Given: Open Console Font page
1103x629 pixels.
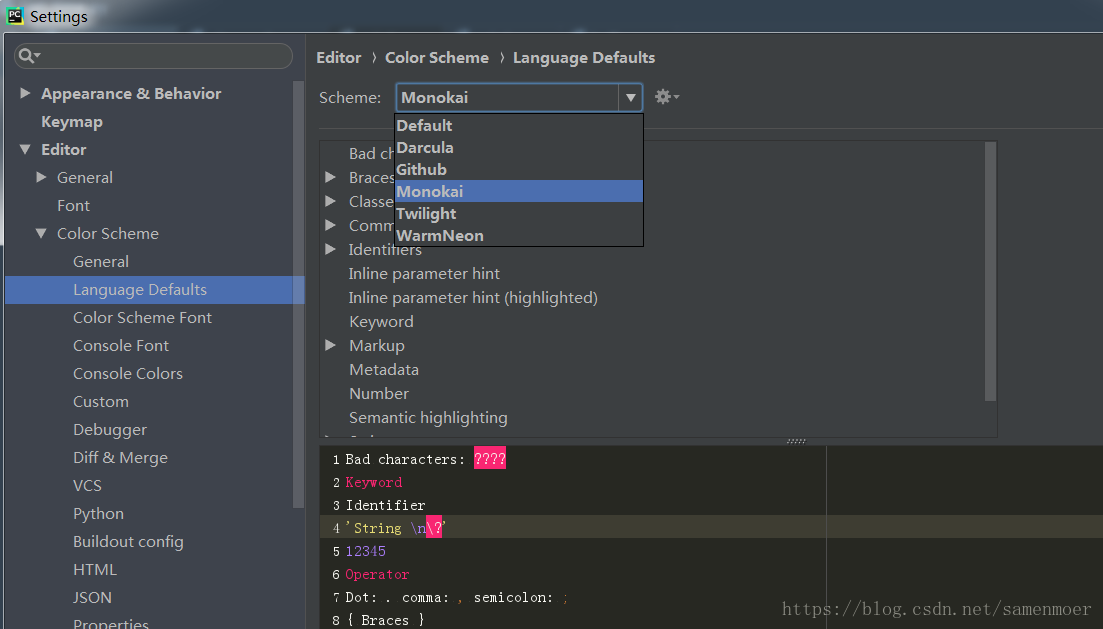Looking at the screenshot, I should click(x=121, y=345).
